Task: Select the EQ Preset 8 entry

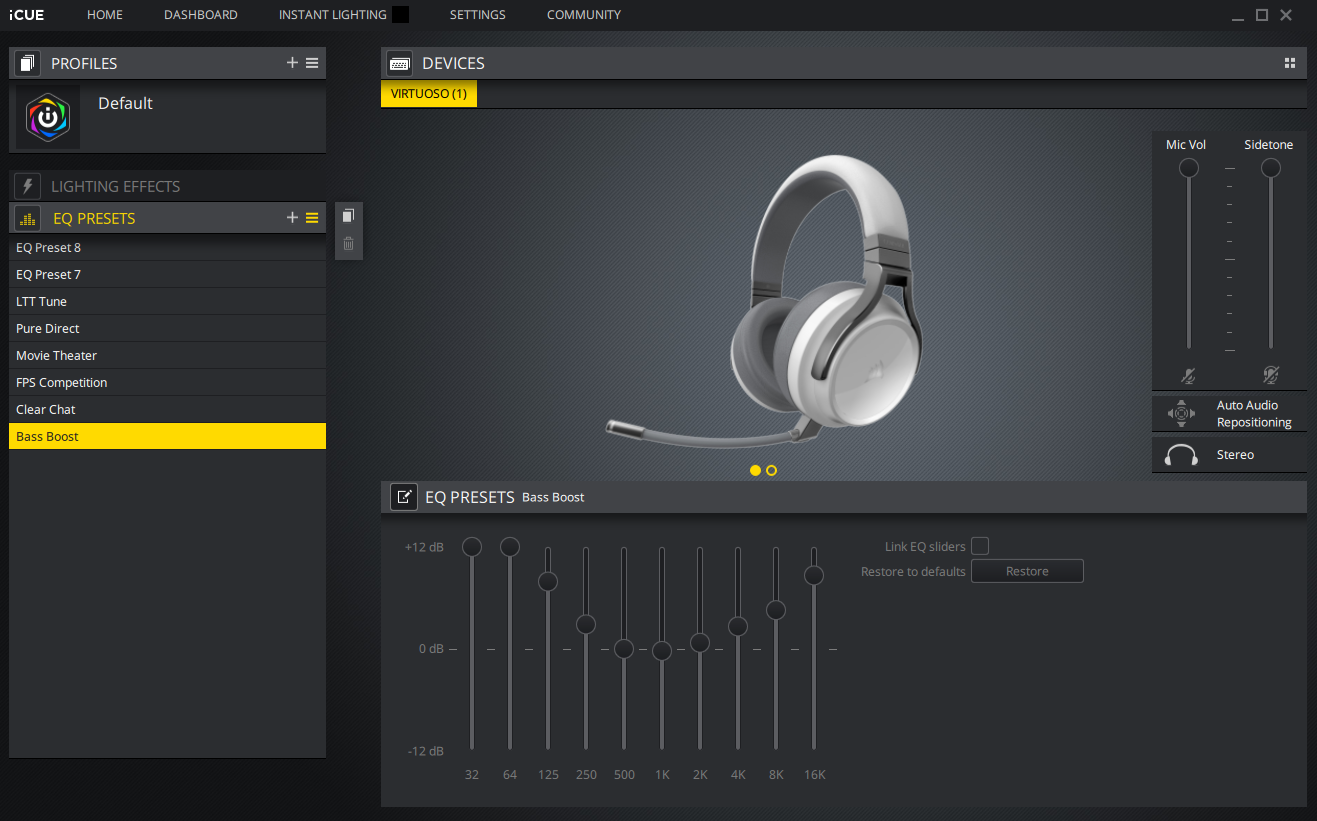Action: (167, 247)
